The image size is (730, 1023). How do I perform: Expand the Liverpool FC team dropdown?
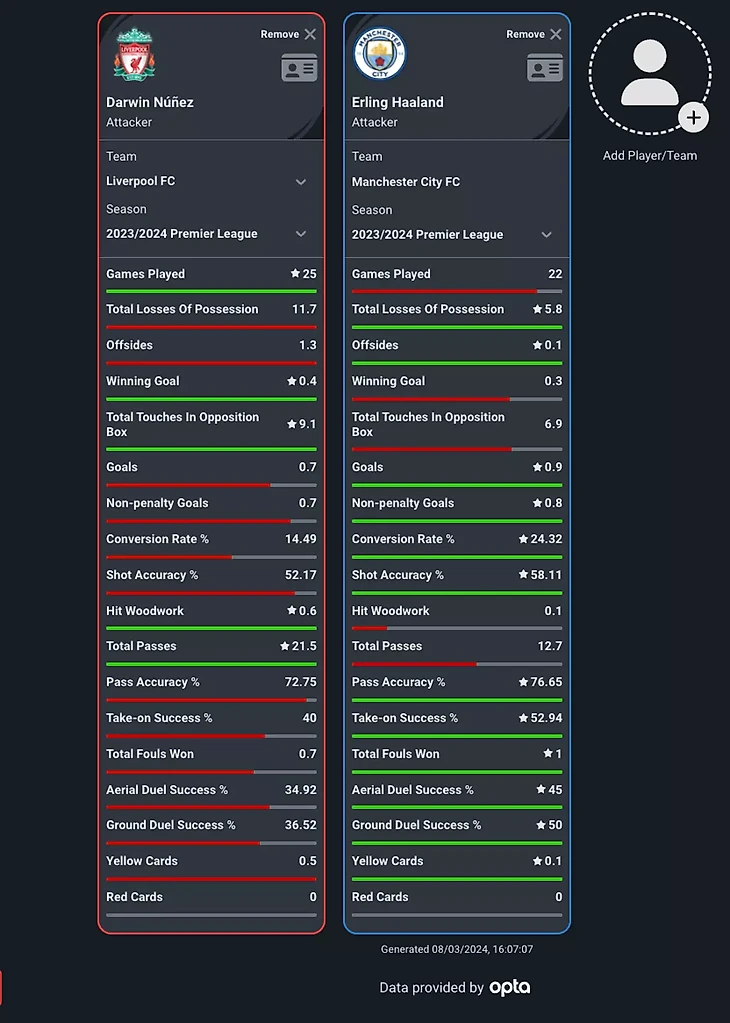pyautogui.click(x=301, y=182)
